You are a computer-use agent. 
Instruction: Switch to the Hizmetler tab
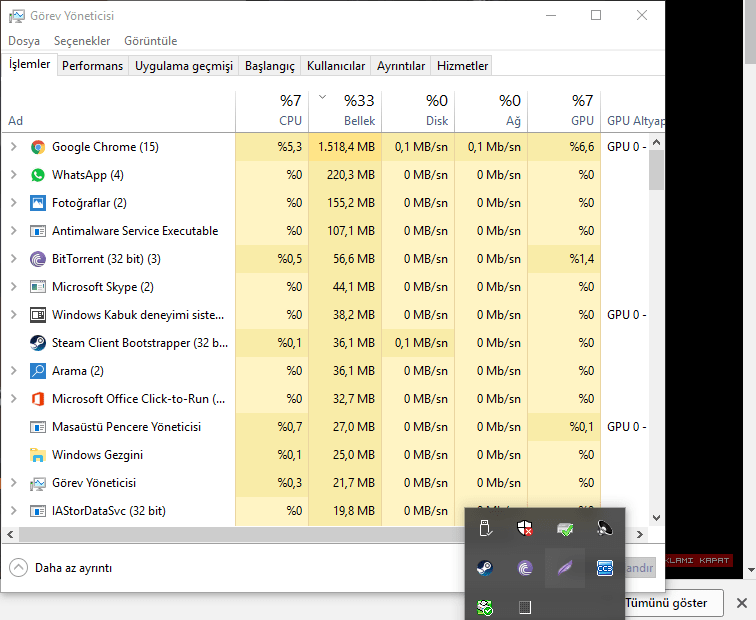pos(462,66)
